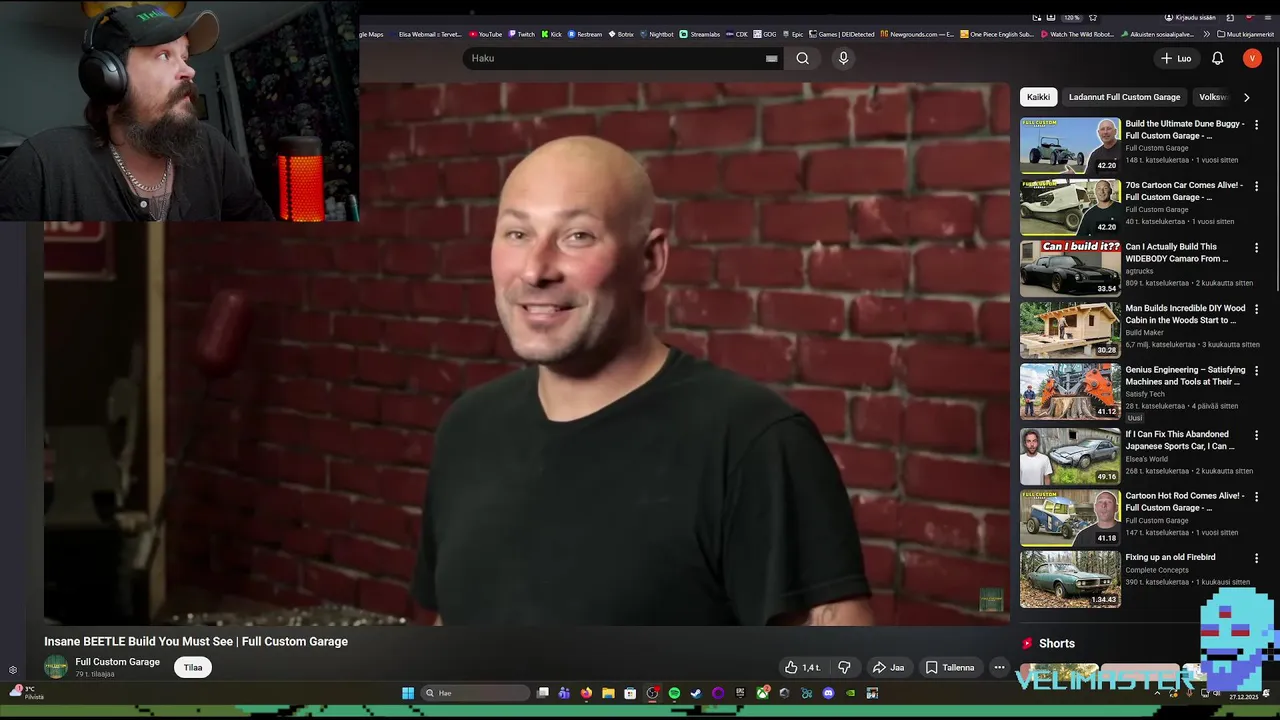
Task: Open options for DIY Wood Cabin video
Action: coord(1257,310)
